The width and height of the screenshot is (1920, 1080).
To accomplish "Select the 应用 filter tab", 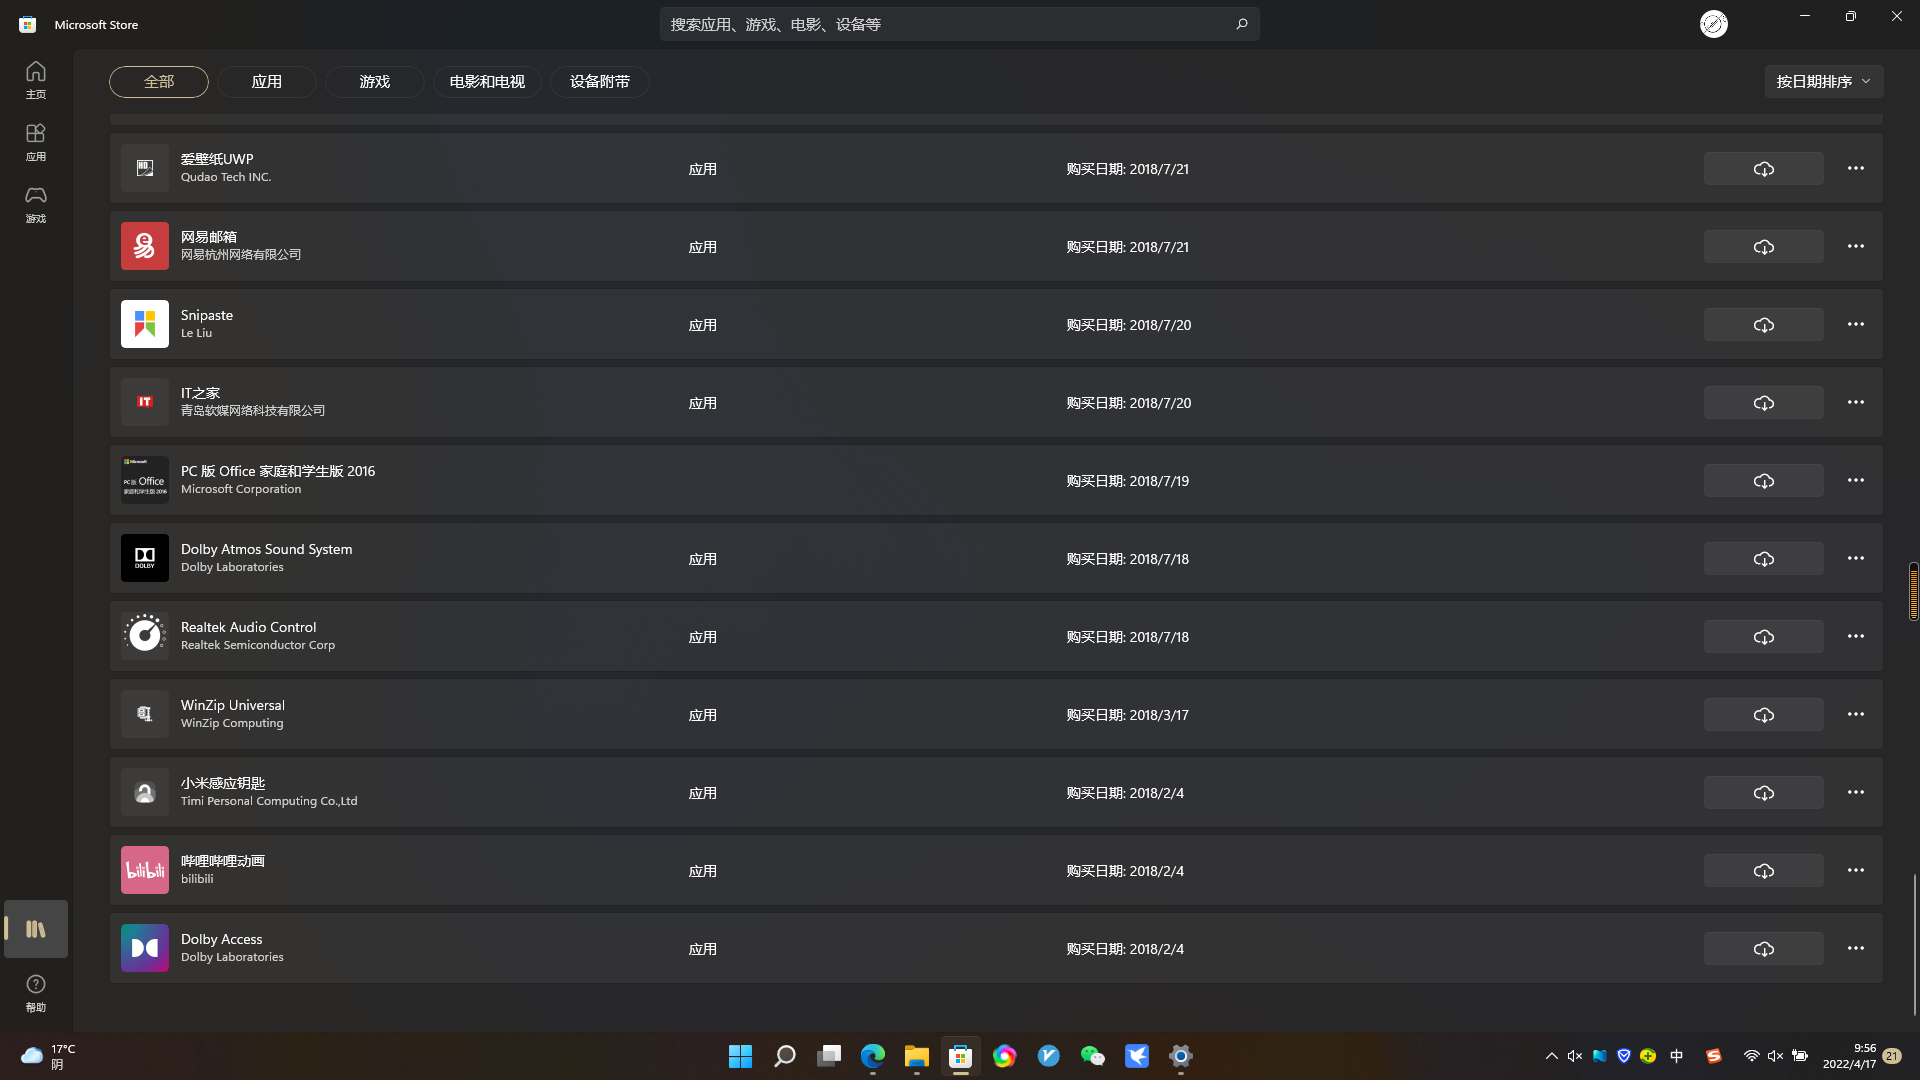I will click(266, 82).
